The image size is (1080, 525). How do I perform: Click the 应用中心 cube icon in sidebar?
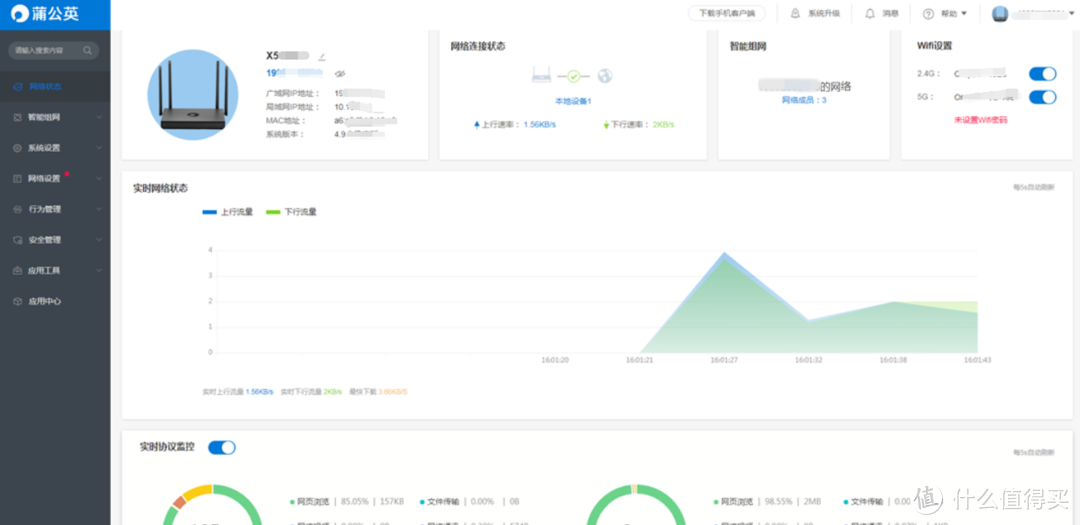17,301
